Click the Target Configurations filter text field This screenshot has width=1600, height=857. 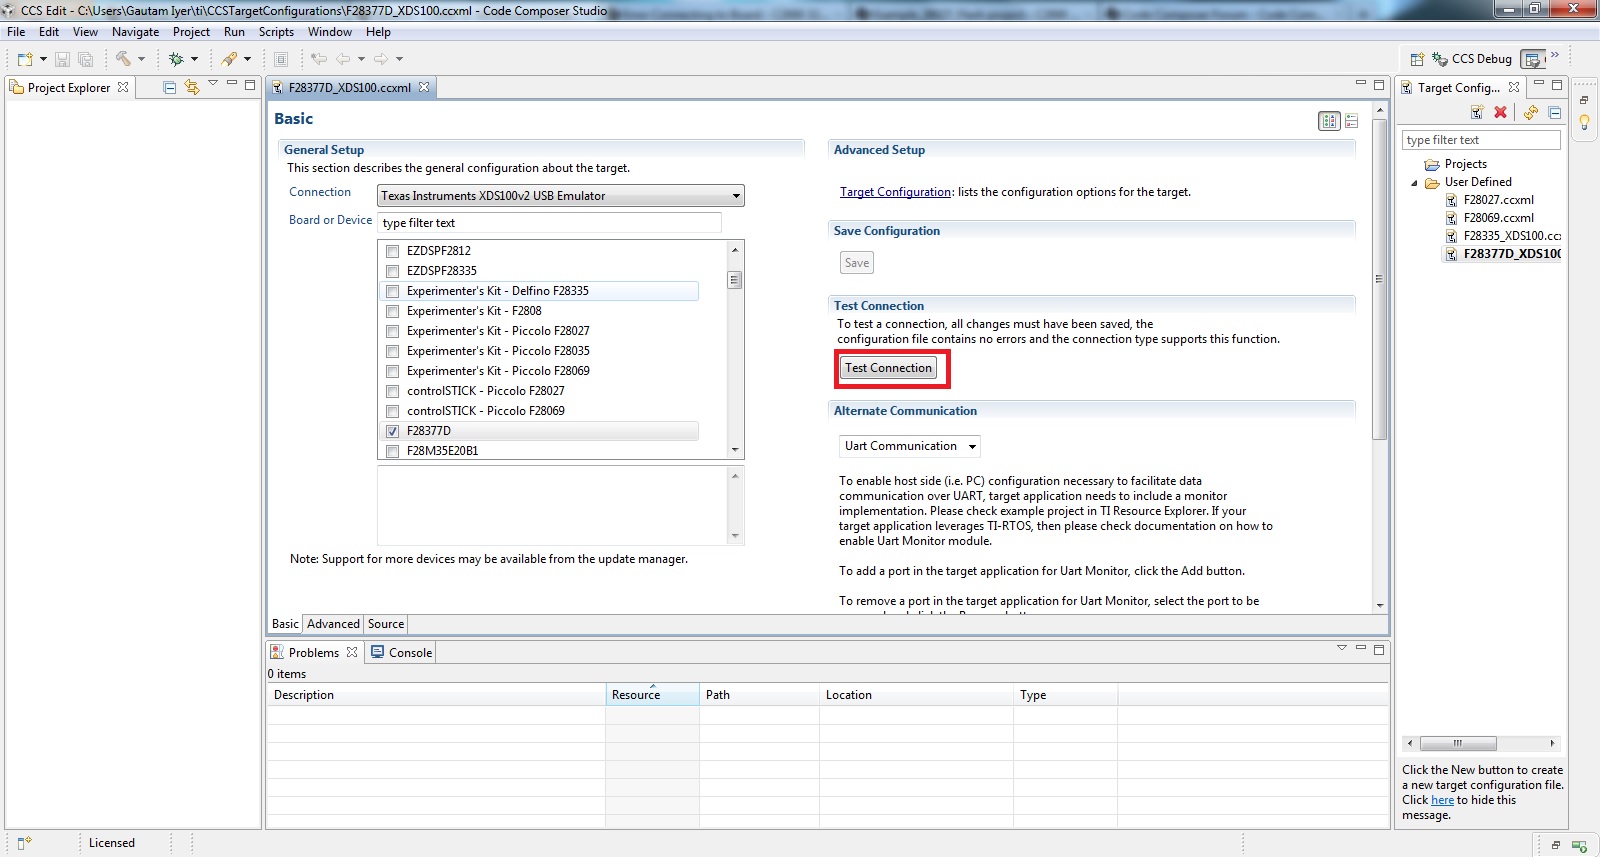pos(1481,140)
